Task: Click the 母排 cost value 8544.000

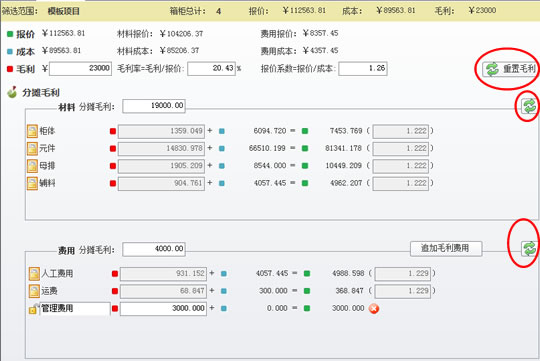Action: tap(270, 166)
